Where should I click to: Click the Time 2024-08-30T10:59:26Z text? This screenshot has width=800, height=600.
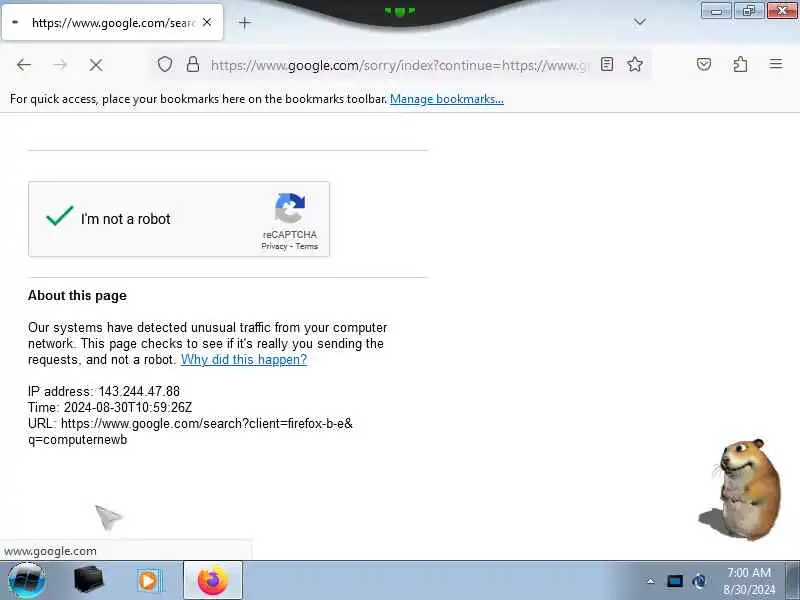click(x=110, y=408)
